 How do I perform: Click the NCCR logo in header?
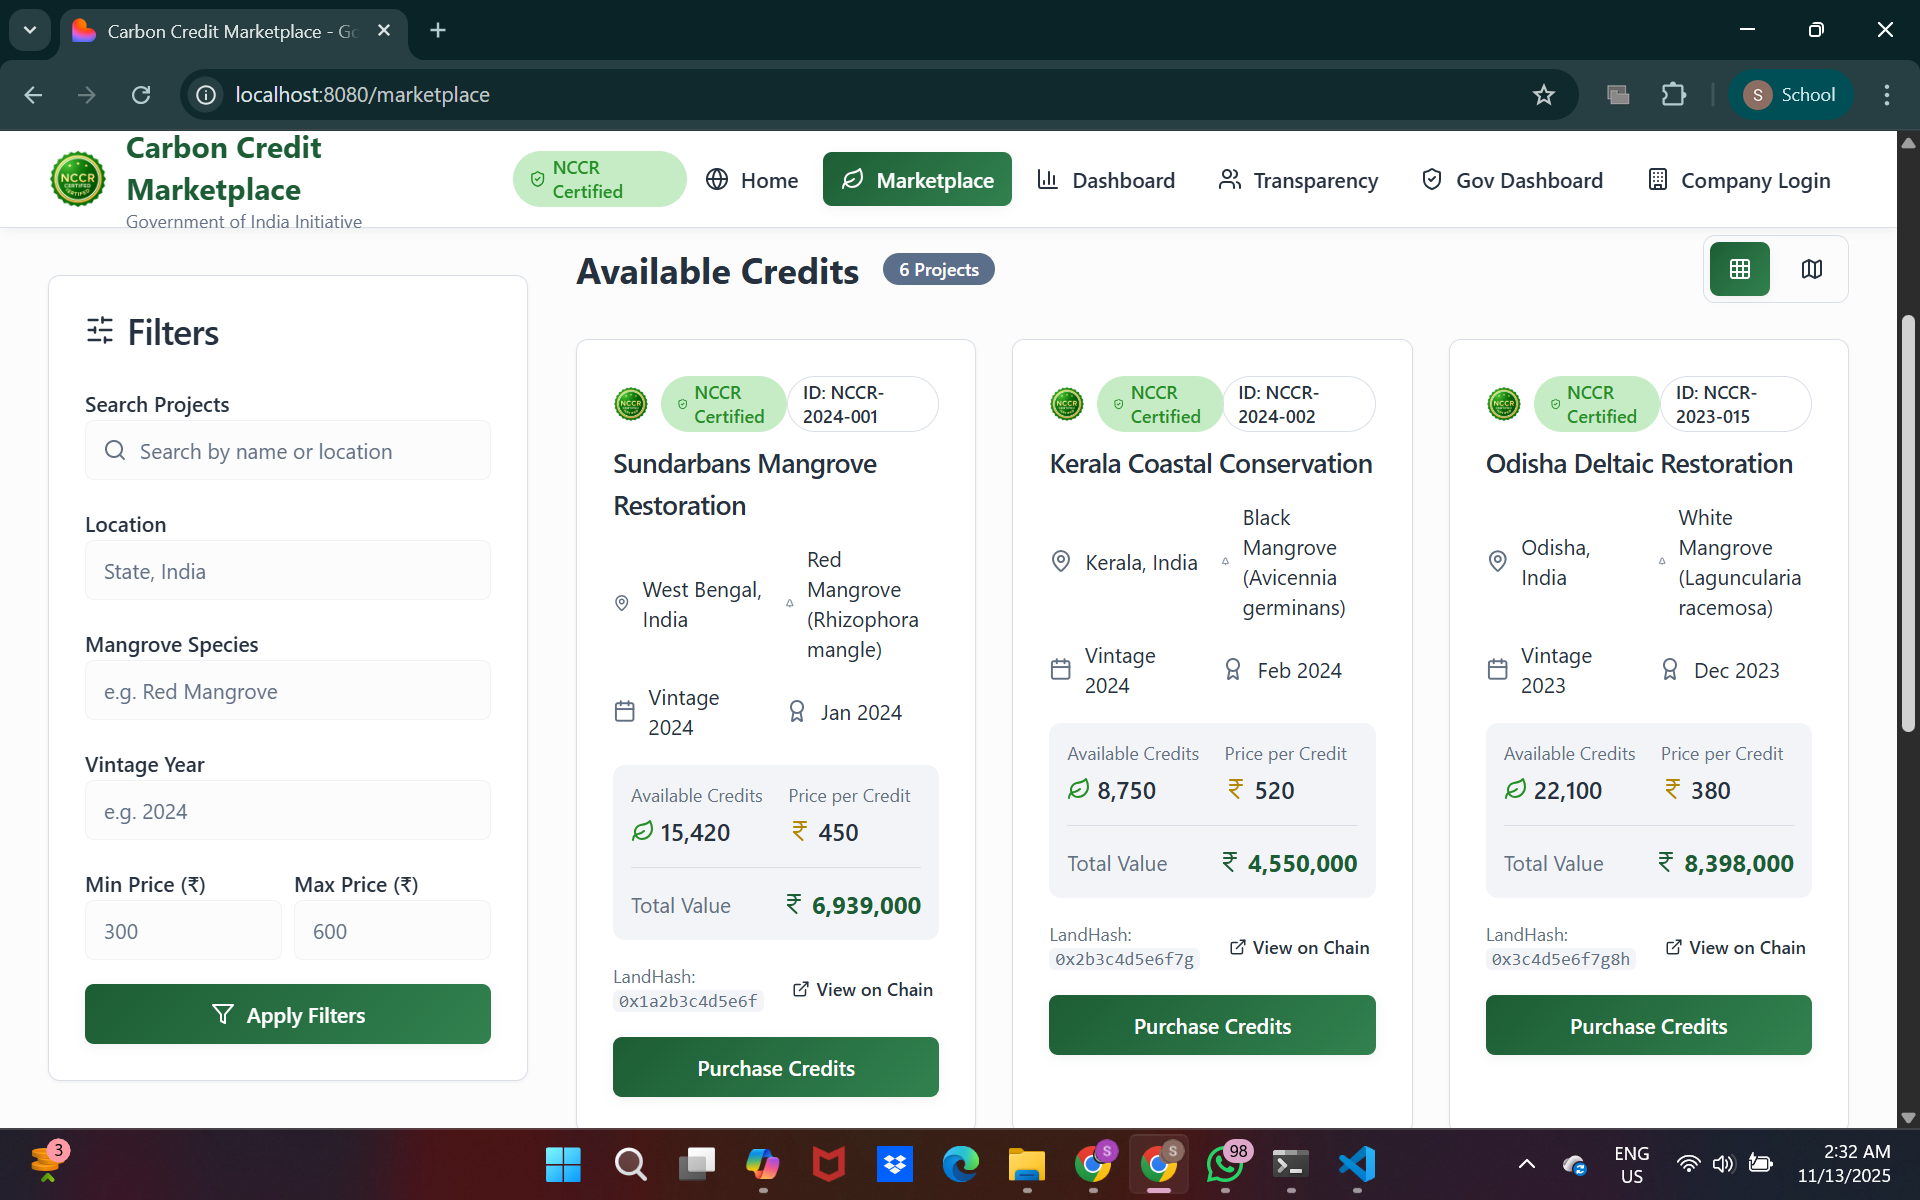(x=78, y=179)
